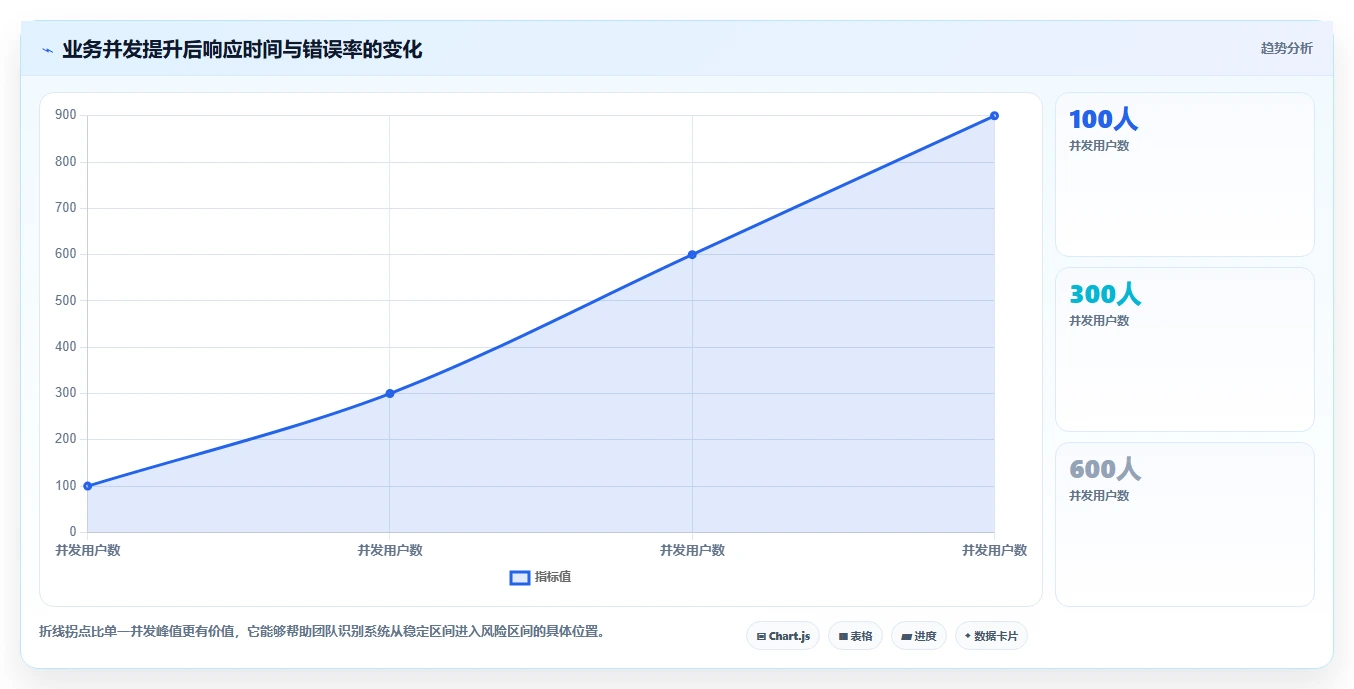Click the footer note starting with 折线拐点
This screenshot has width=1354, height=689.
pyautogui.click(x=322, y=631)
